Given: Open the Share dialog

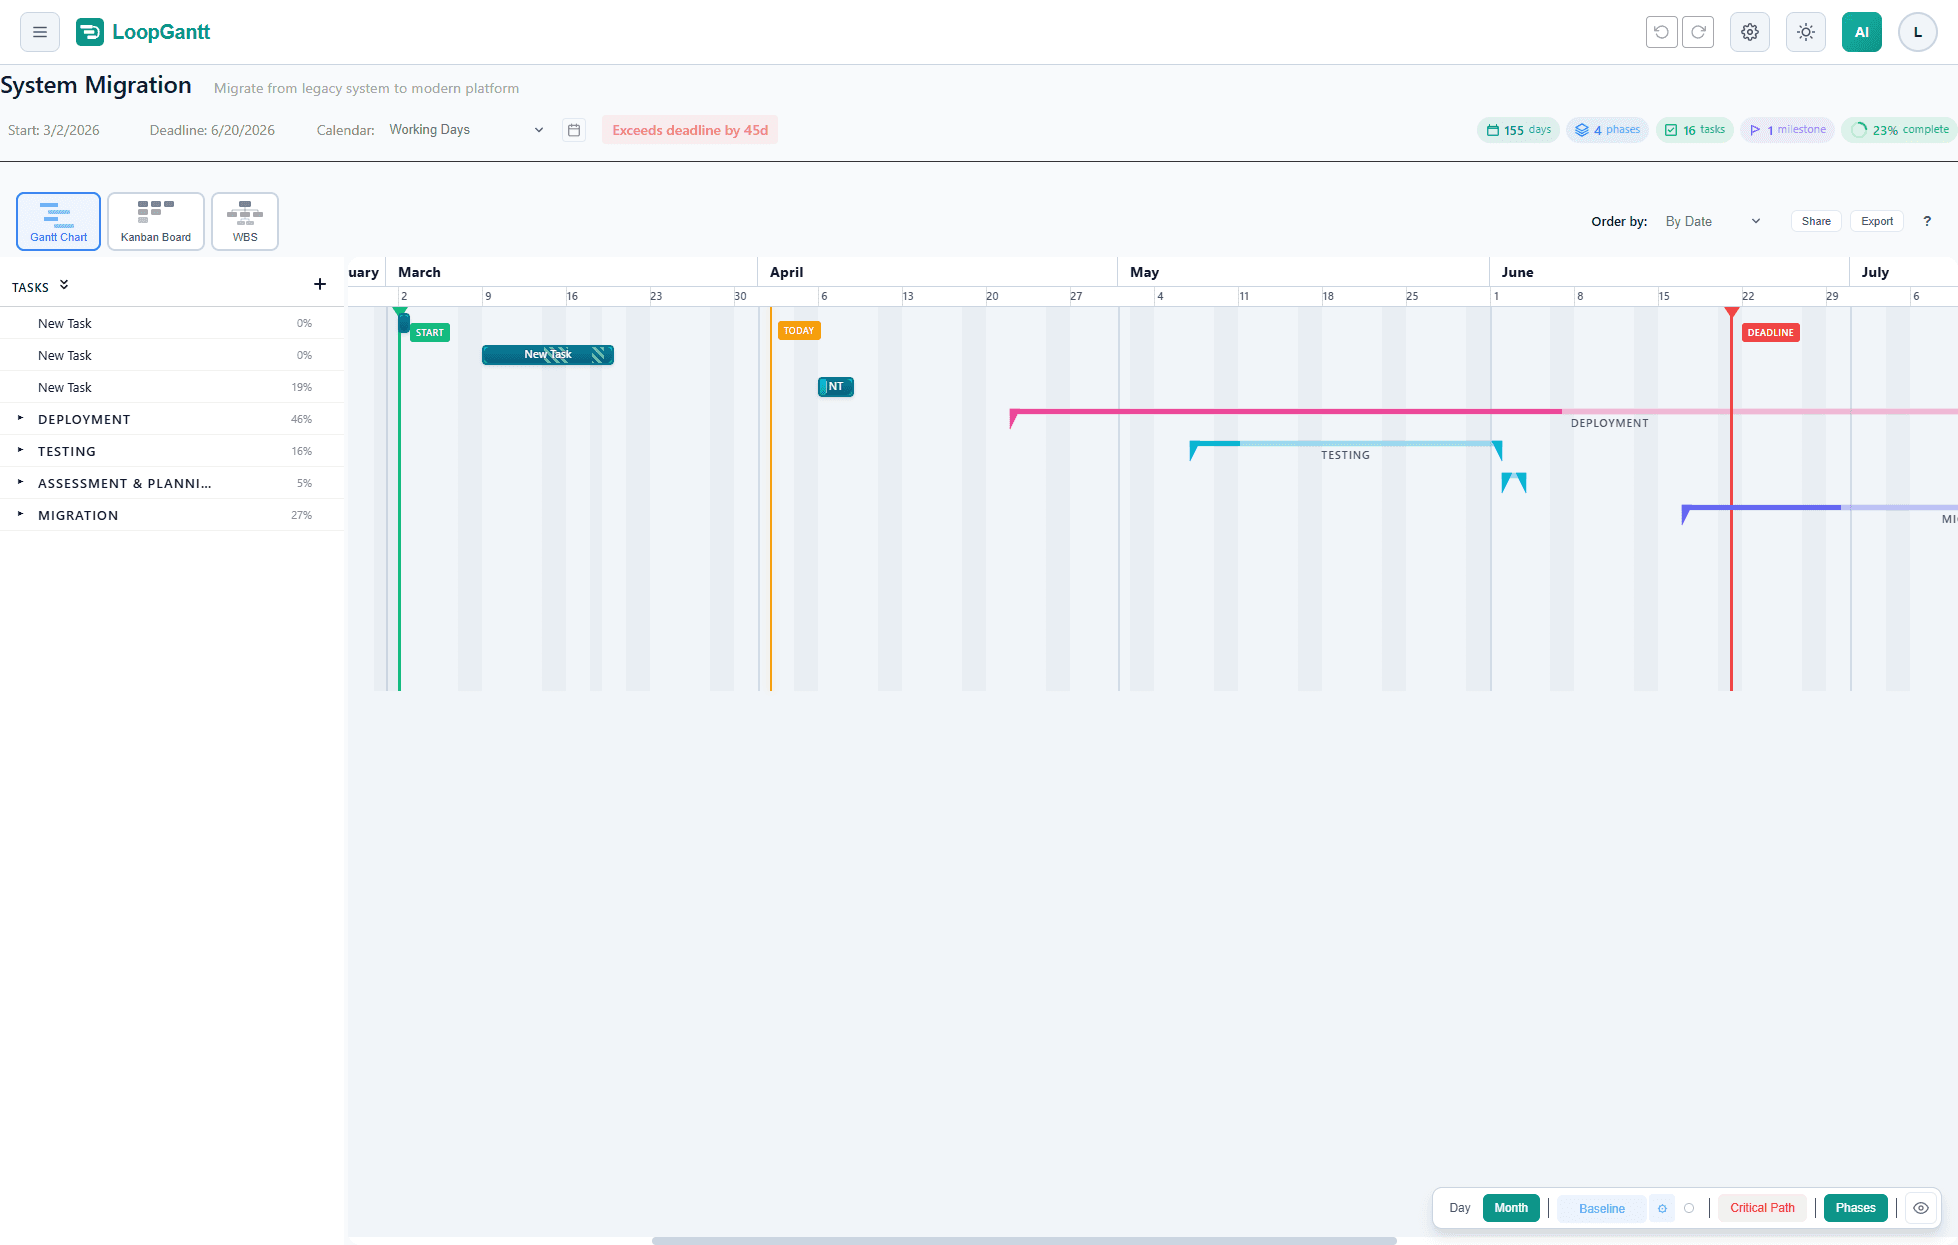Looking at the screenshot, I should (1816, 221).
